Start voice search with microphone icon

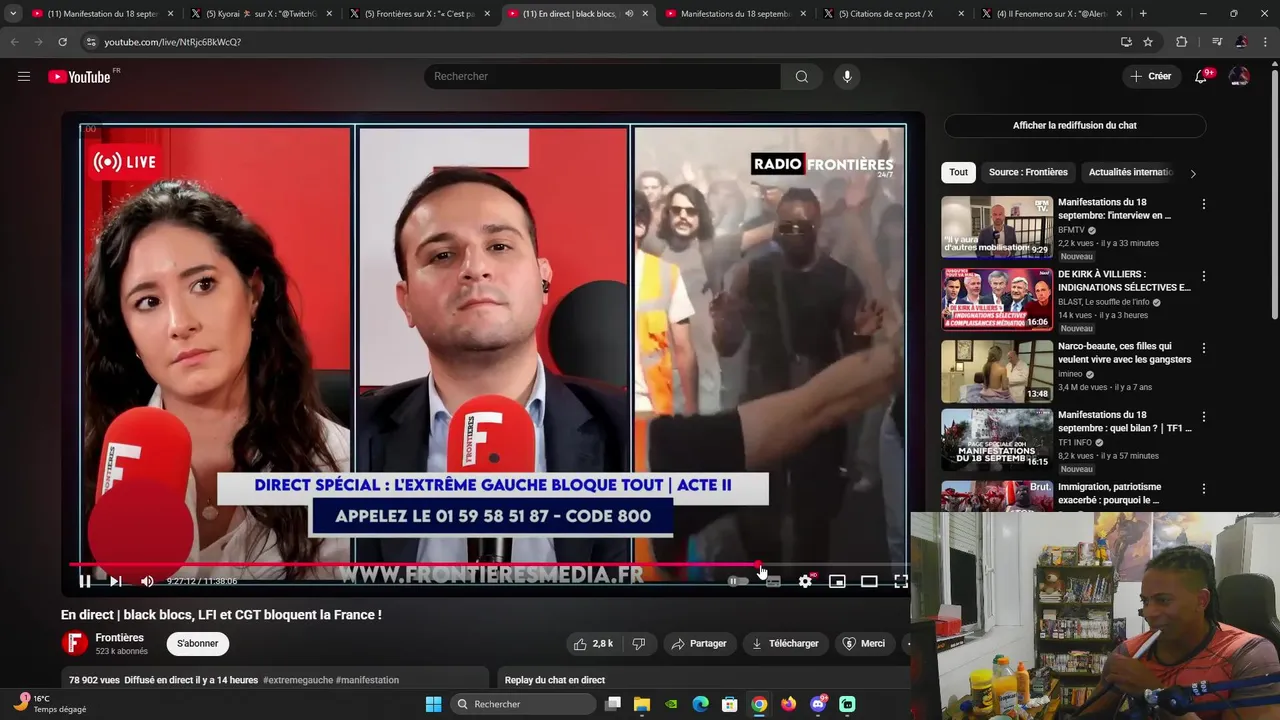(847, 76)
